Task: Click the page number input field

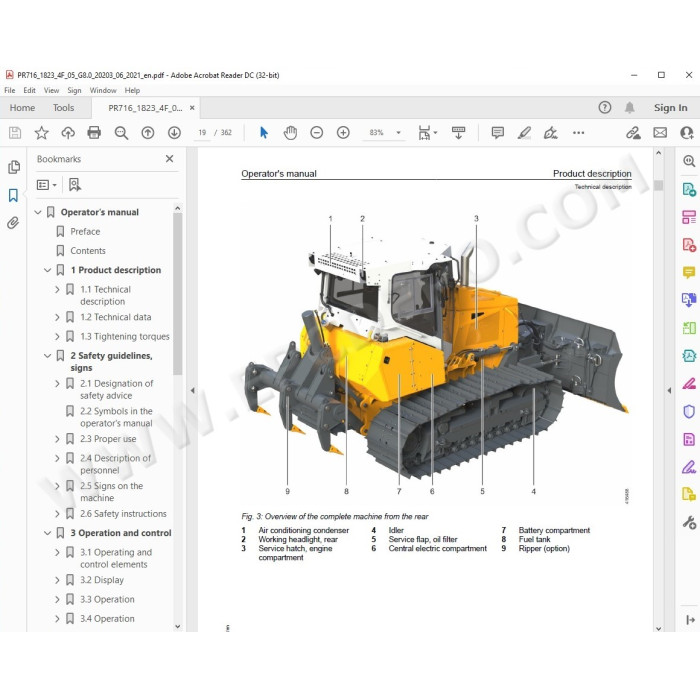Action: tap(202, 133)
